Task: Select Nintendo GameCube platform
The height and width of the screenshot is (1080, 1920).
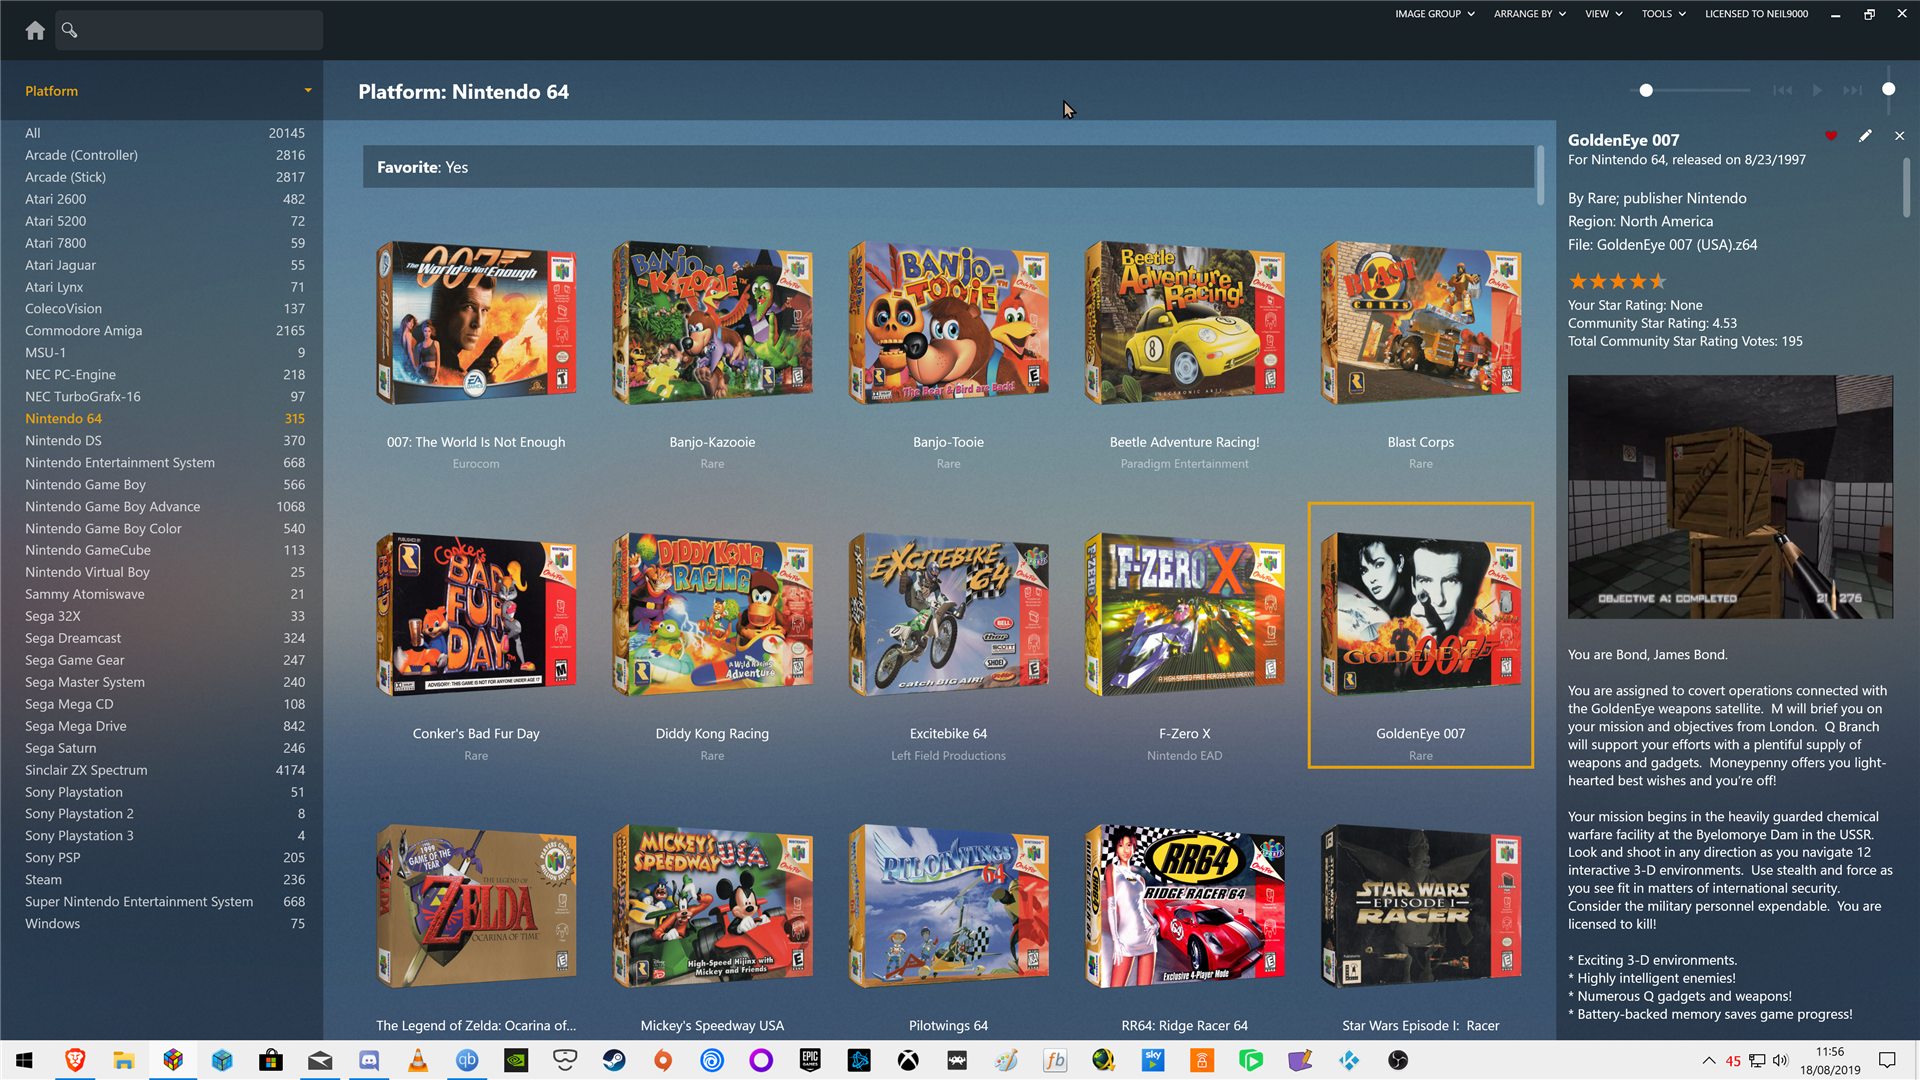Action: 165,550
